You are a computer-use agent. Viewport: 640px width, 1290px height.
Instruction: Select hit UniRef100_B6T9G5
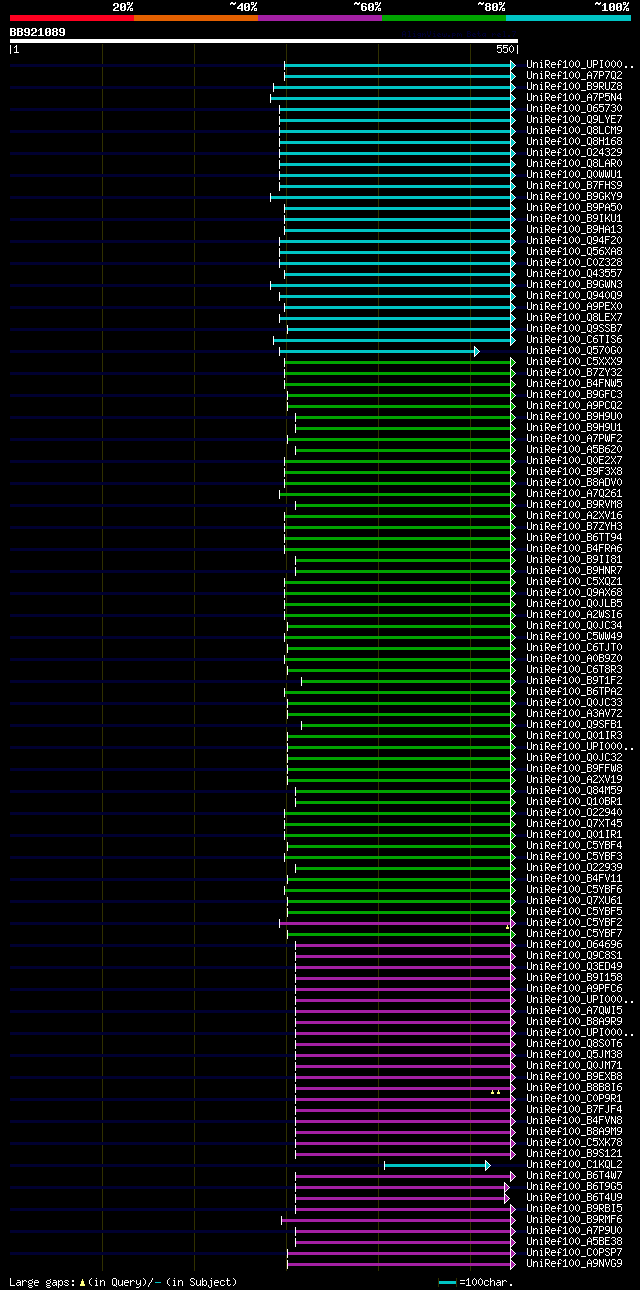coord(574,1186)
